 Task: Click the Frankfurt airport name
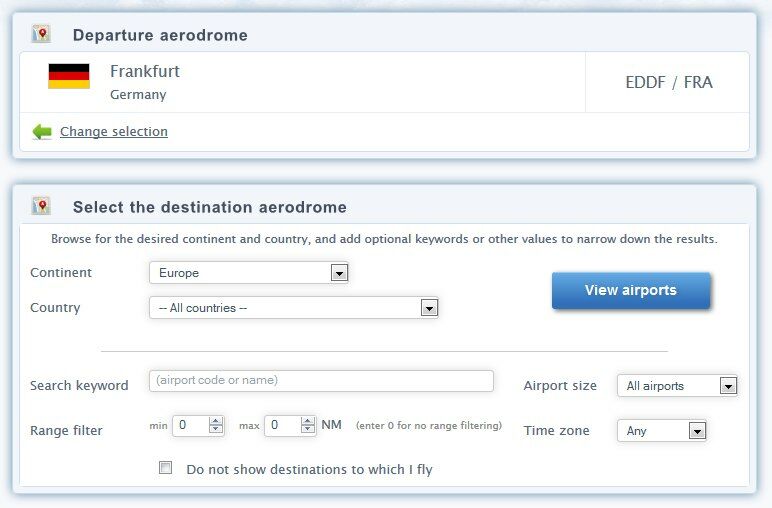point(145,71)
